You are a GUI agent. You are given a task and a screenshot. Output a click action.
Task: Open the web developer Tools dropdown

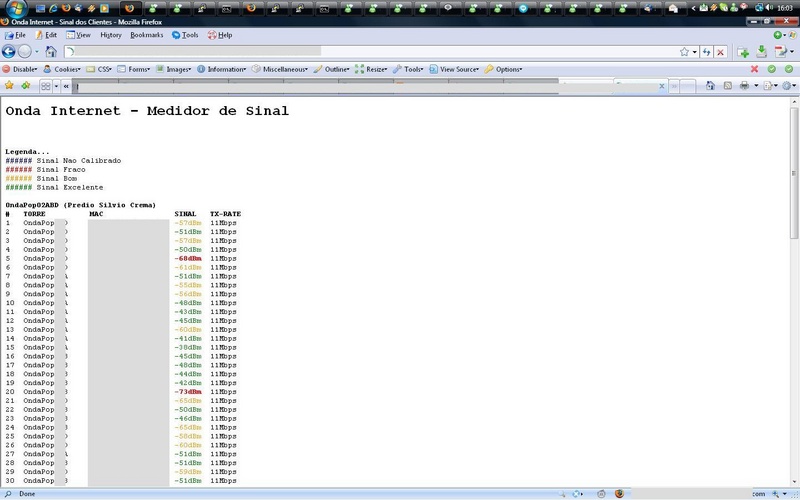[408, 69]
